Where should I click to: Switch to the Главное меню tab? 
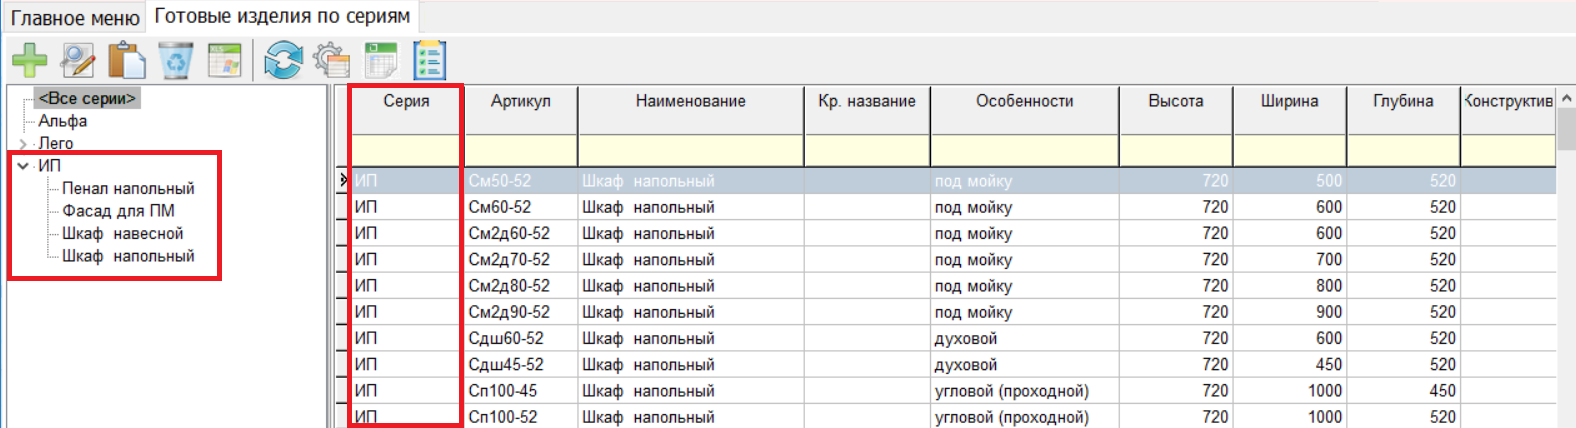pos(75,18)
